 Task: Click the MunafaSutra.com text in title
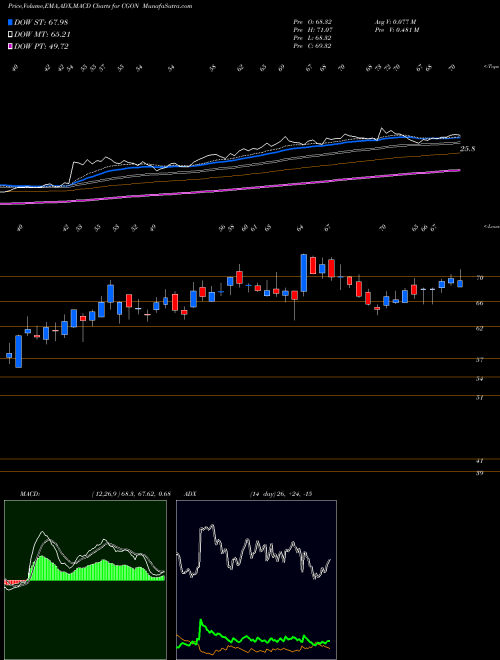point(168,6)
